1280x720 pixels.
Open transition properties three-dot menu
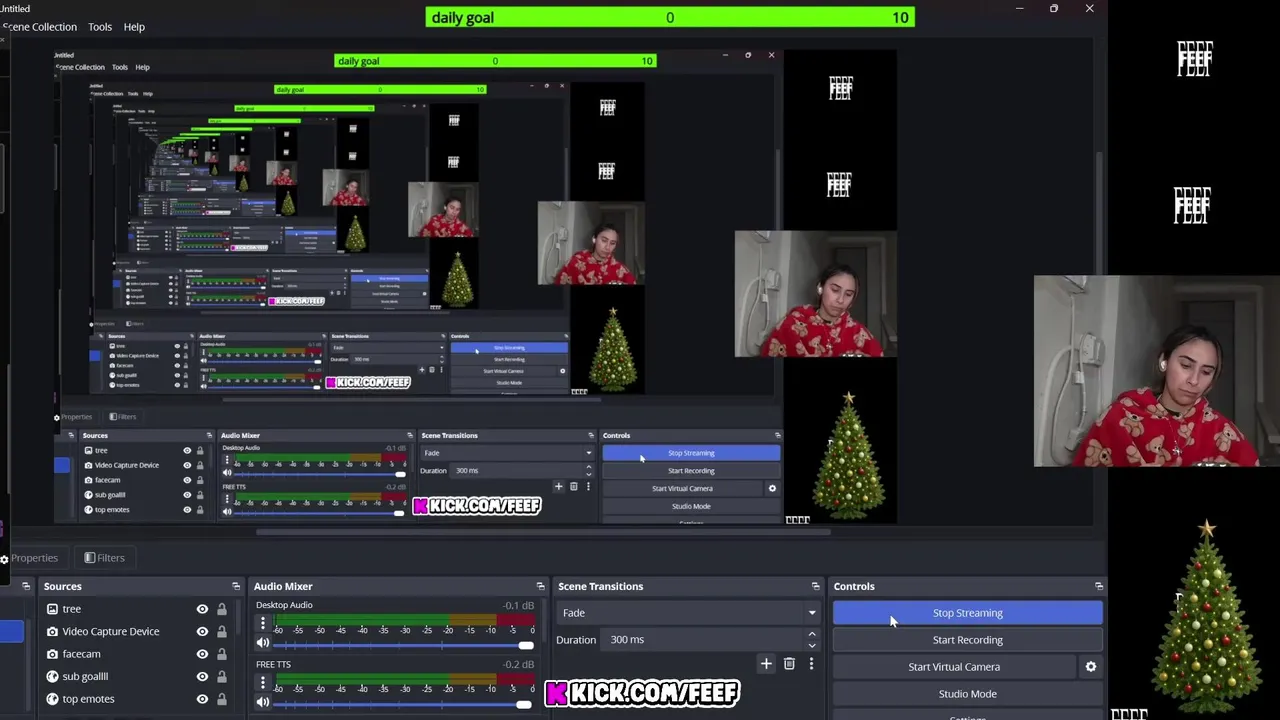811,664
